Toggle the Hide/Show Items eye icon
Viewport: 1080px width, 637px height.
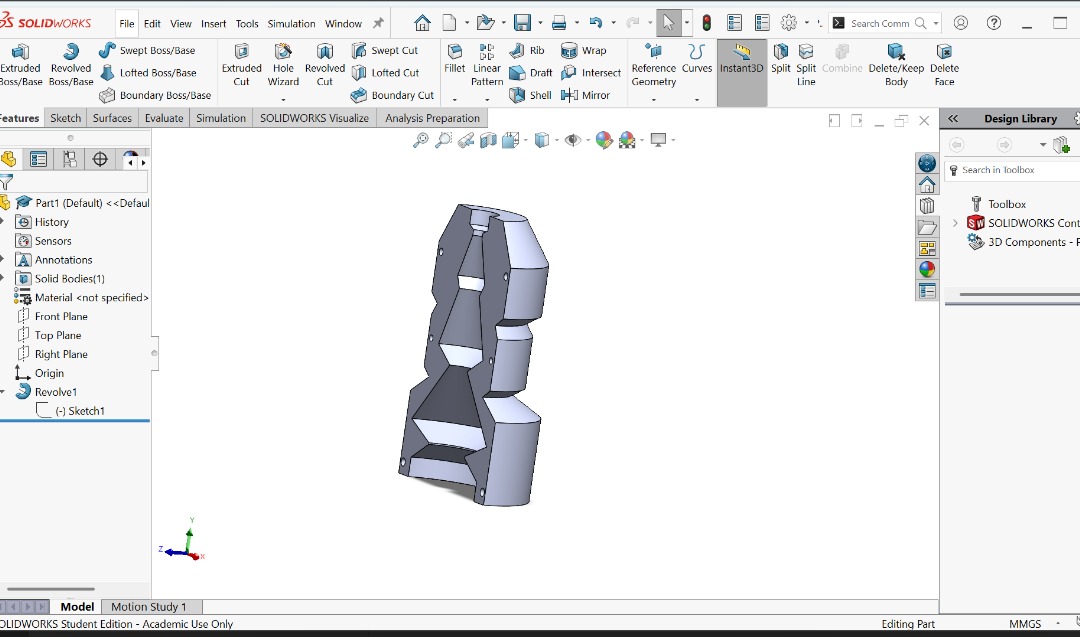[572, 140]
